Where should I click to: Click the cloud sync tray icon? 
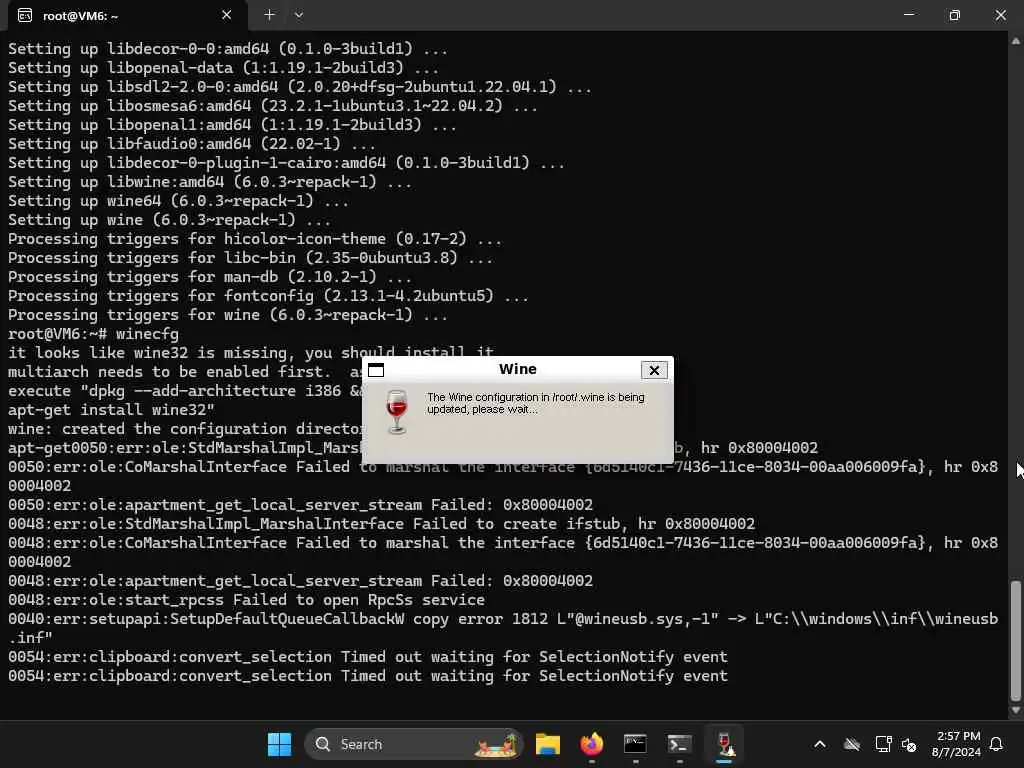coord(852,744)
